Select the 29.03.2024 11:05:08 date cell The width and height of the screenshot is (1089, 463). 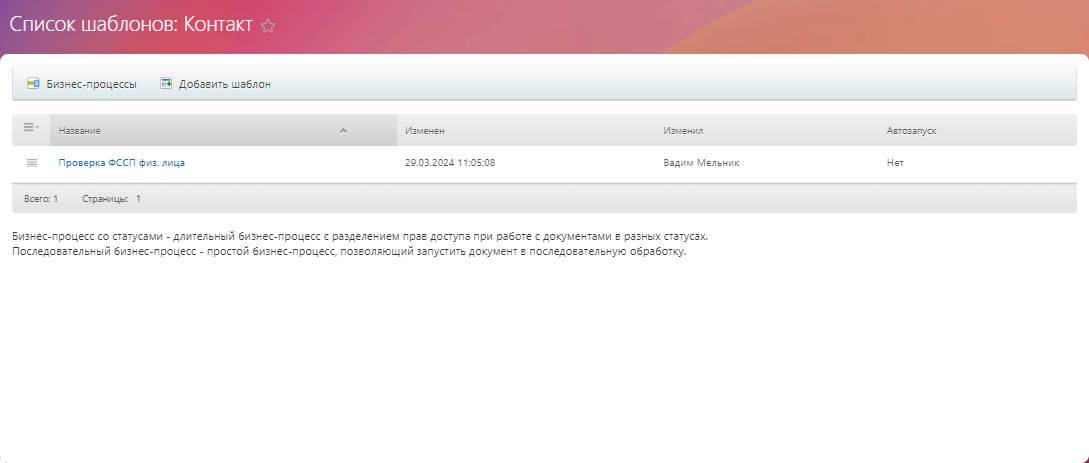coord(450,163)
